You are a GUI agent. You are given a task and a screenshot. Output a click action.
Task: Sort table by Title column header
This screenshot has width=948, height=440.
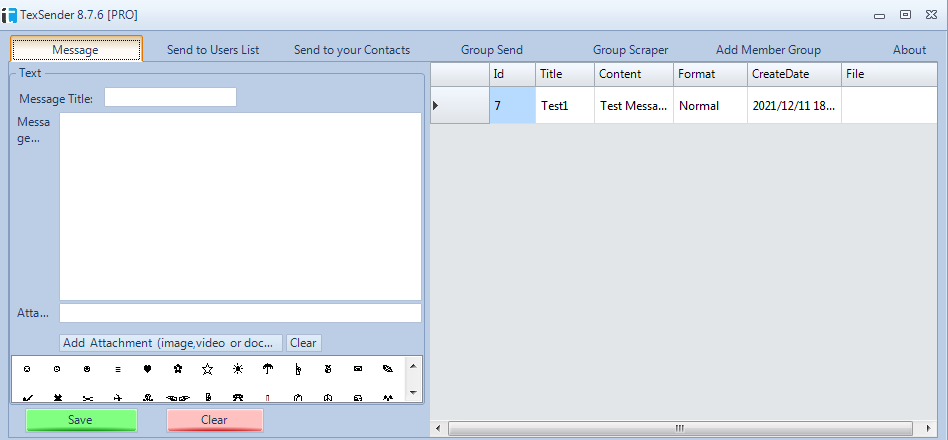pos(565,74)
